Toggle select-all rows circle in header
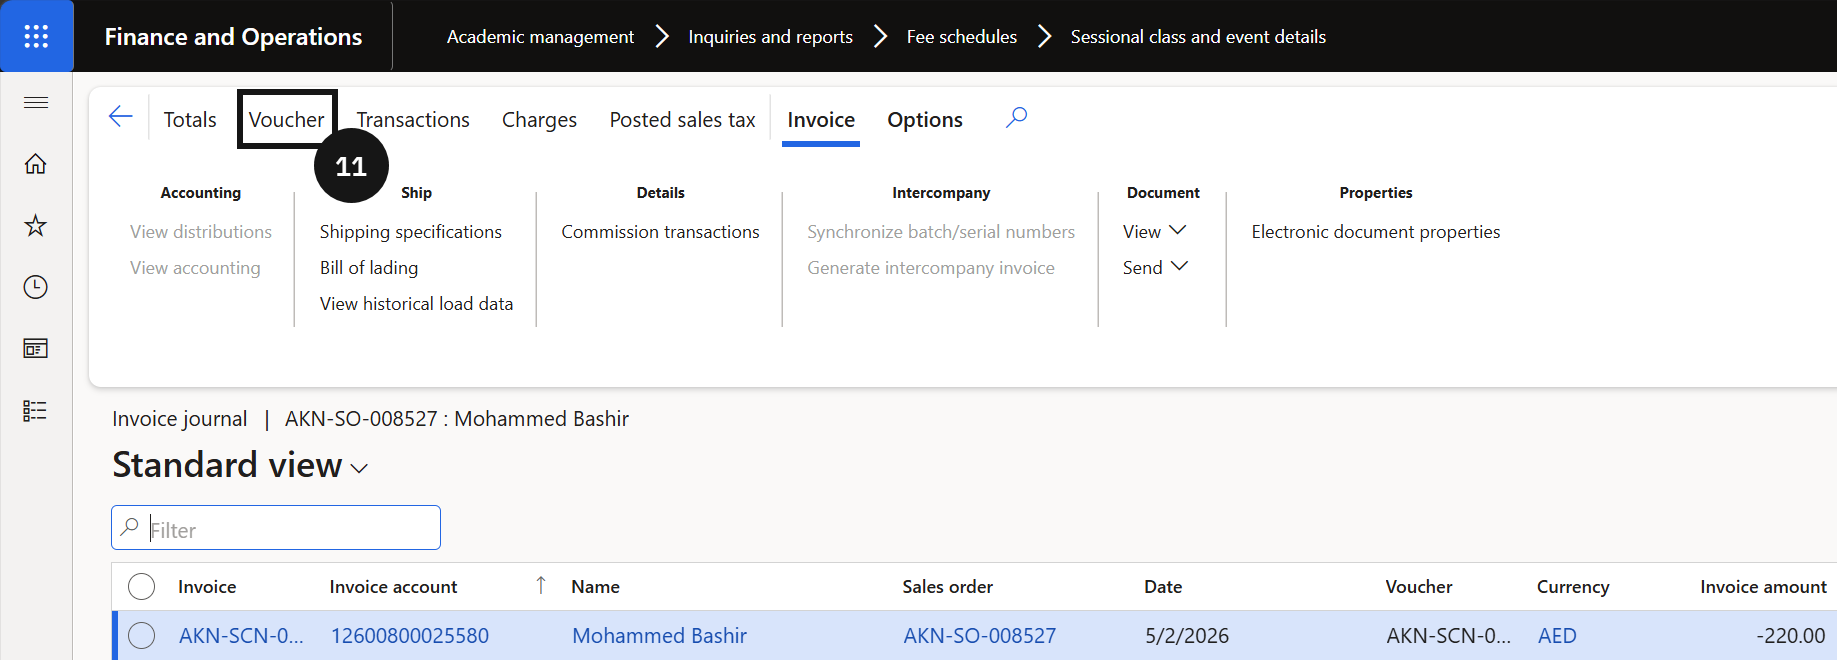This screenshot has height=660, width=1837. (x=142, y=587)
